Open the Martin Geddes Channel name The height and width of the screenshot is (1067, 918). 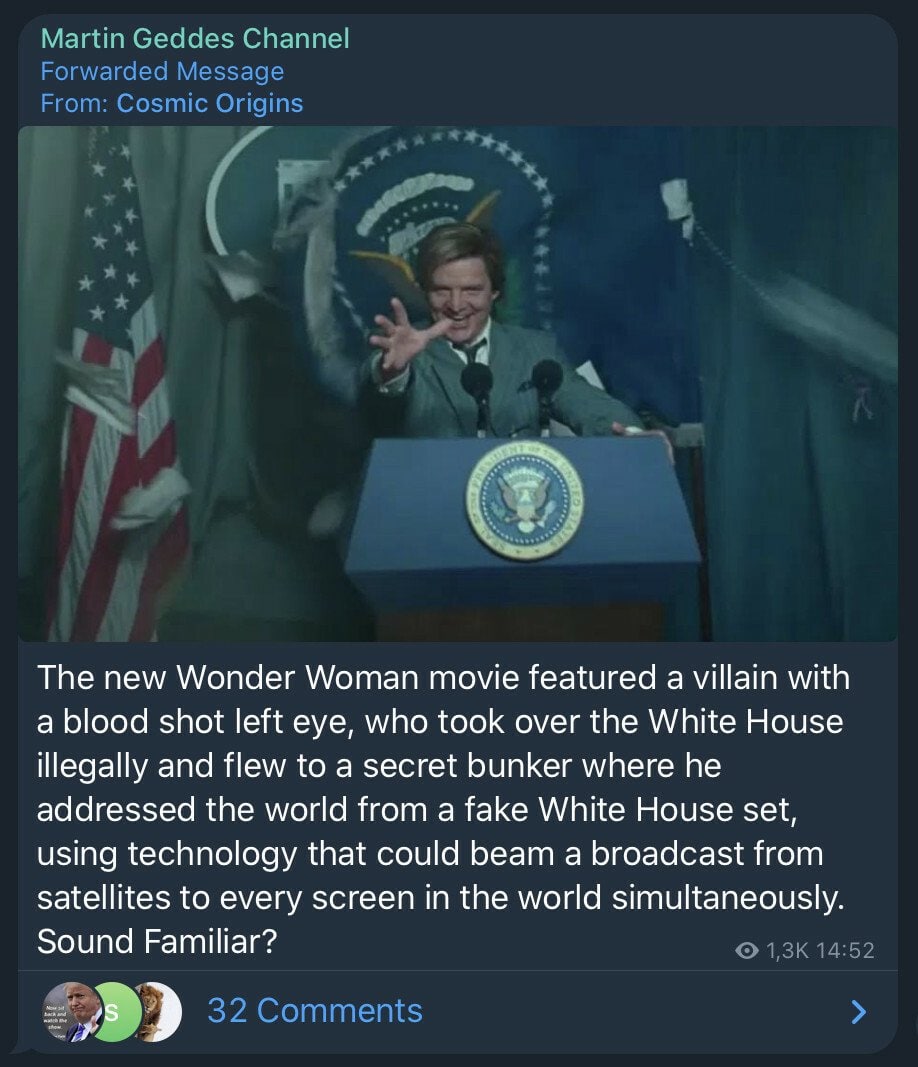coord(195,38)
